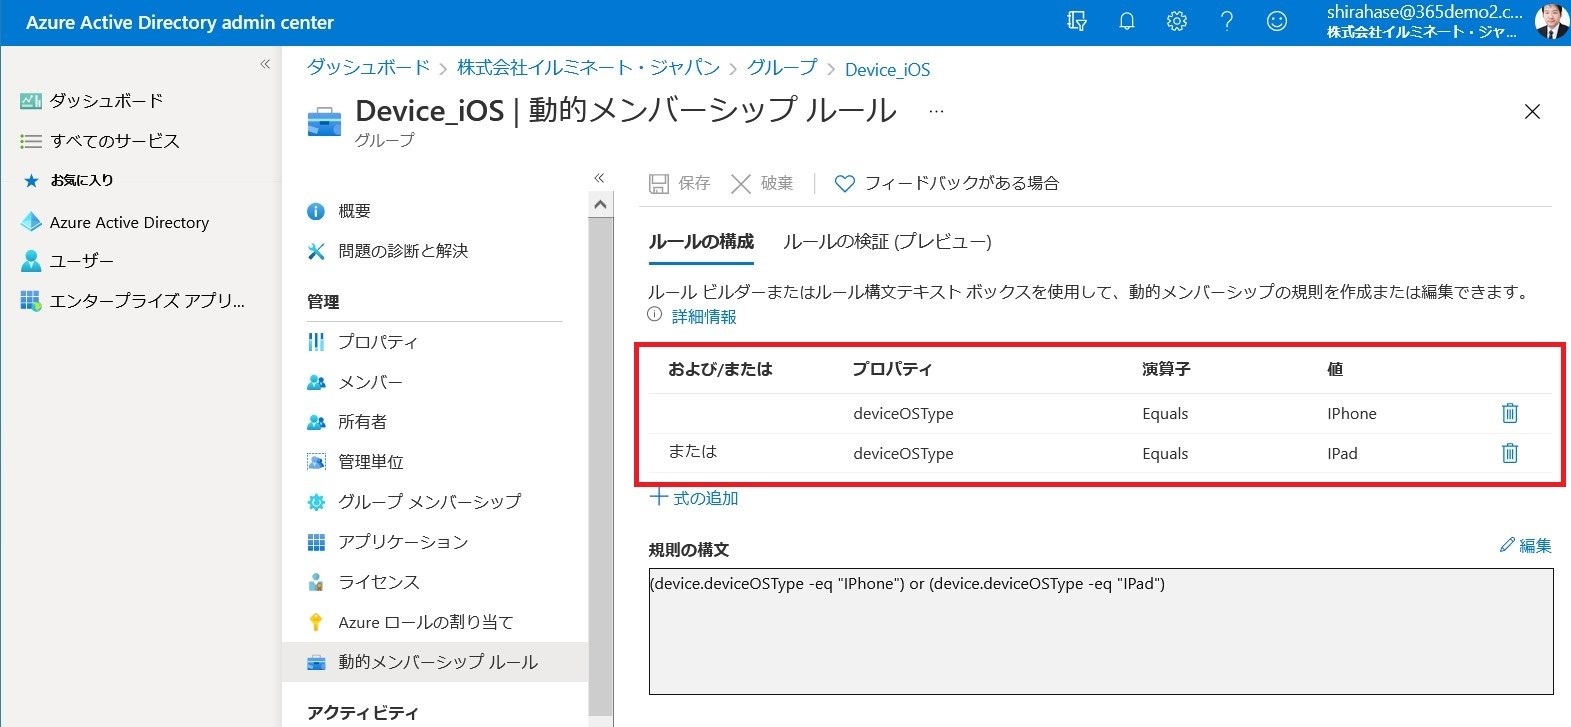Click the resource menu scrollbar up arrow
The image size is (1571, 727).
coord(600,204)
